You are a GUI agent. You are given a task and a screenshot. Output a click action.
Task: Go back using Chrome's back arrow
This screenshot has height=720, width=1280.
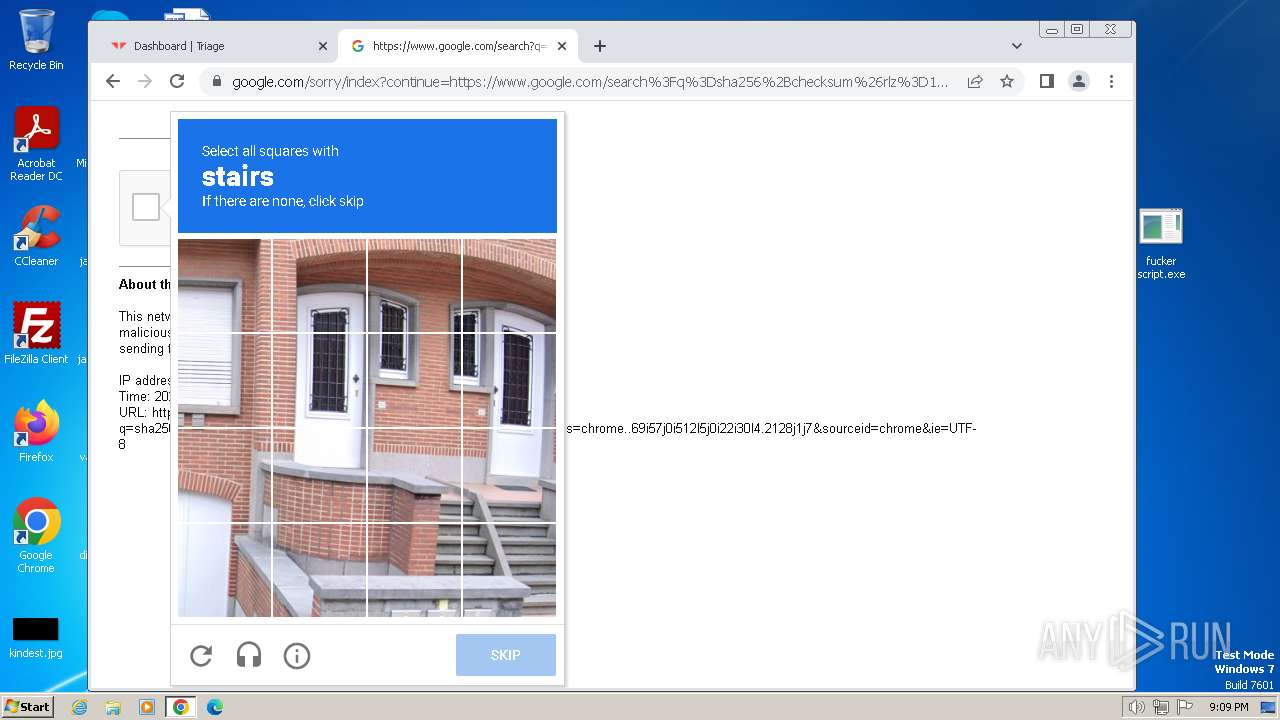(x=112, y=82)
